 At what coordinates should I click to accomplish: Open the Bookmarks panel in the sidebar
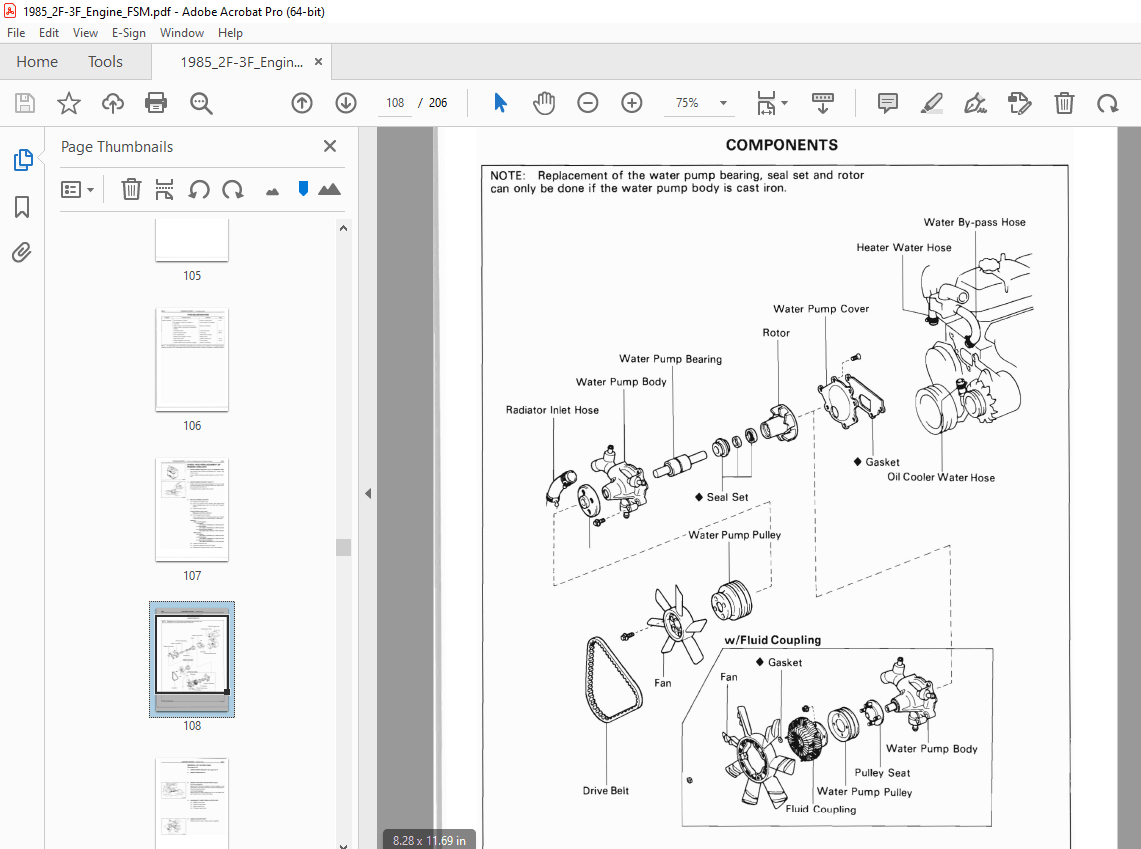coord(22,206)
